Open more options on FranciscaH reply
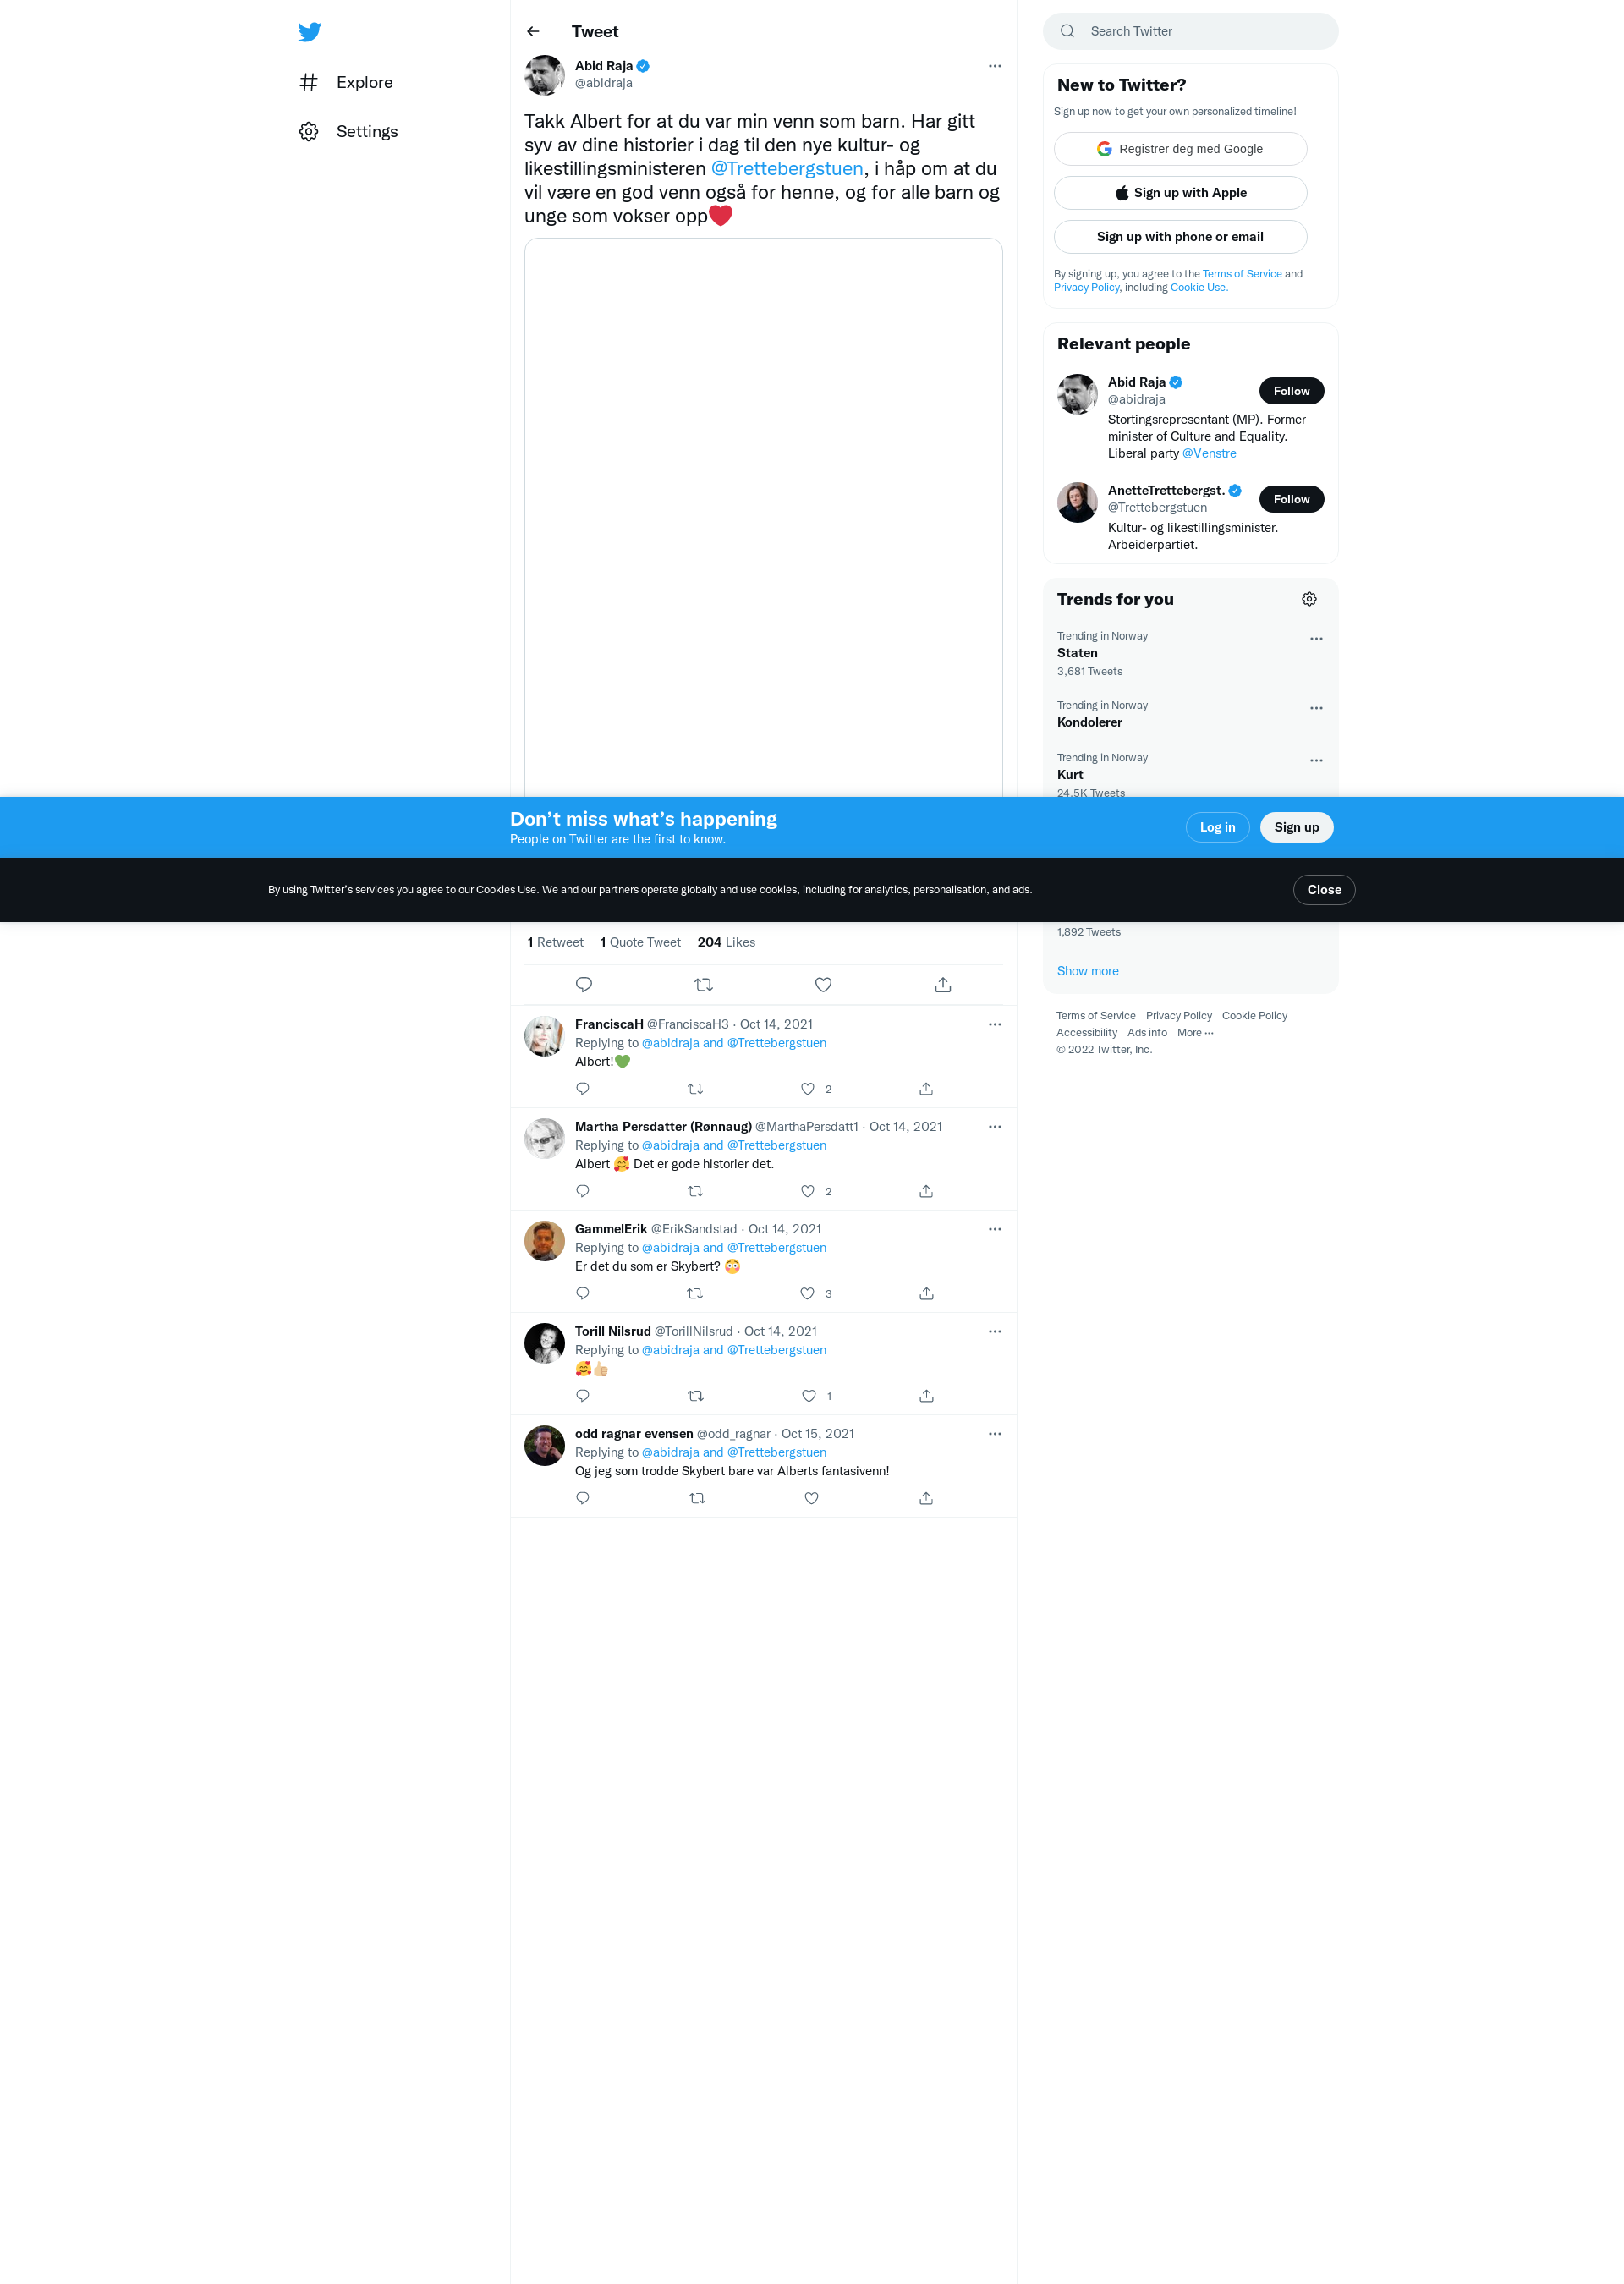The width and height of the screenshot is (1624, 2284). [x=994, y=1025]
